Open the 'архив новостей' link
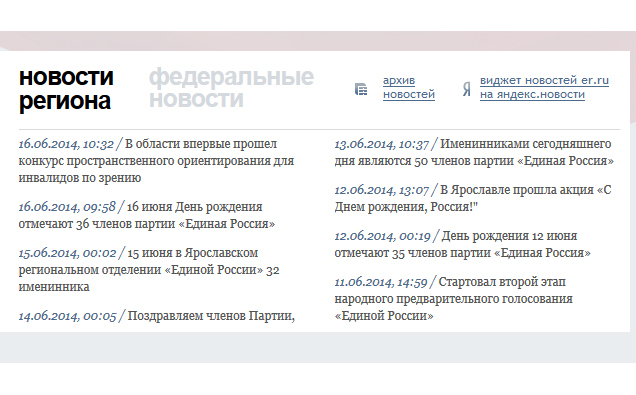 click(x=408, y=87)
